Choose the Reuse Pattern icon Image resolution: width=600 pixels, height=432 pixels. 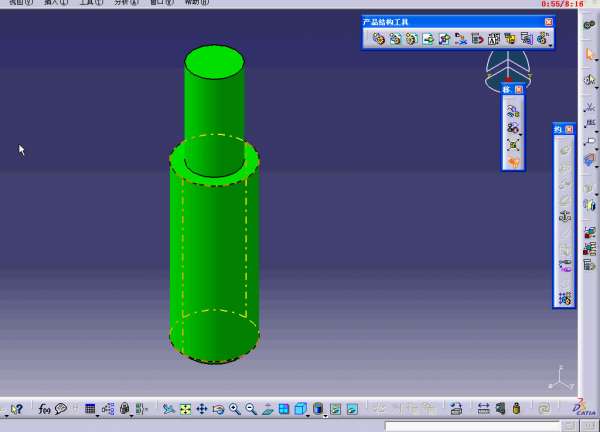tap(565, 298)
